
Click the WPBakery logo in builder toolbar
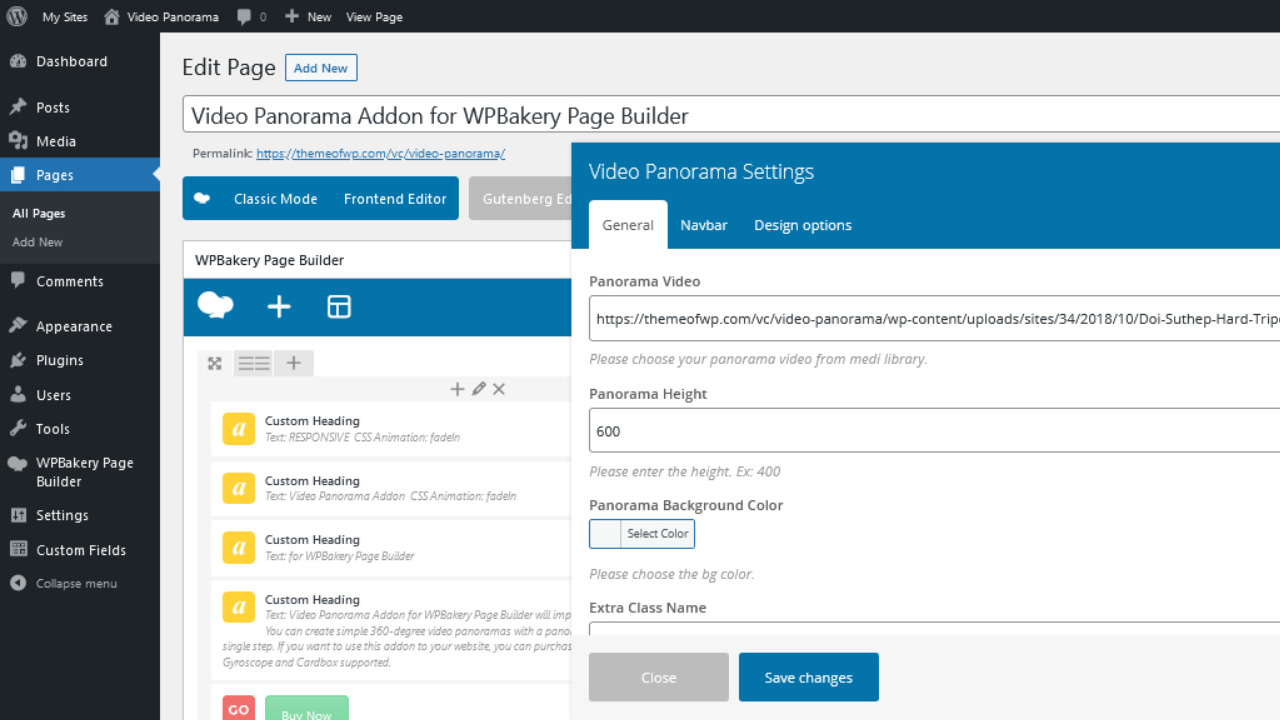[x=215, y=306]
